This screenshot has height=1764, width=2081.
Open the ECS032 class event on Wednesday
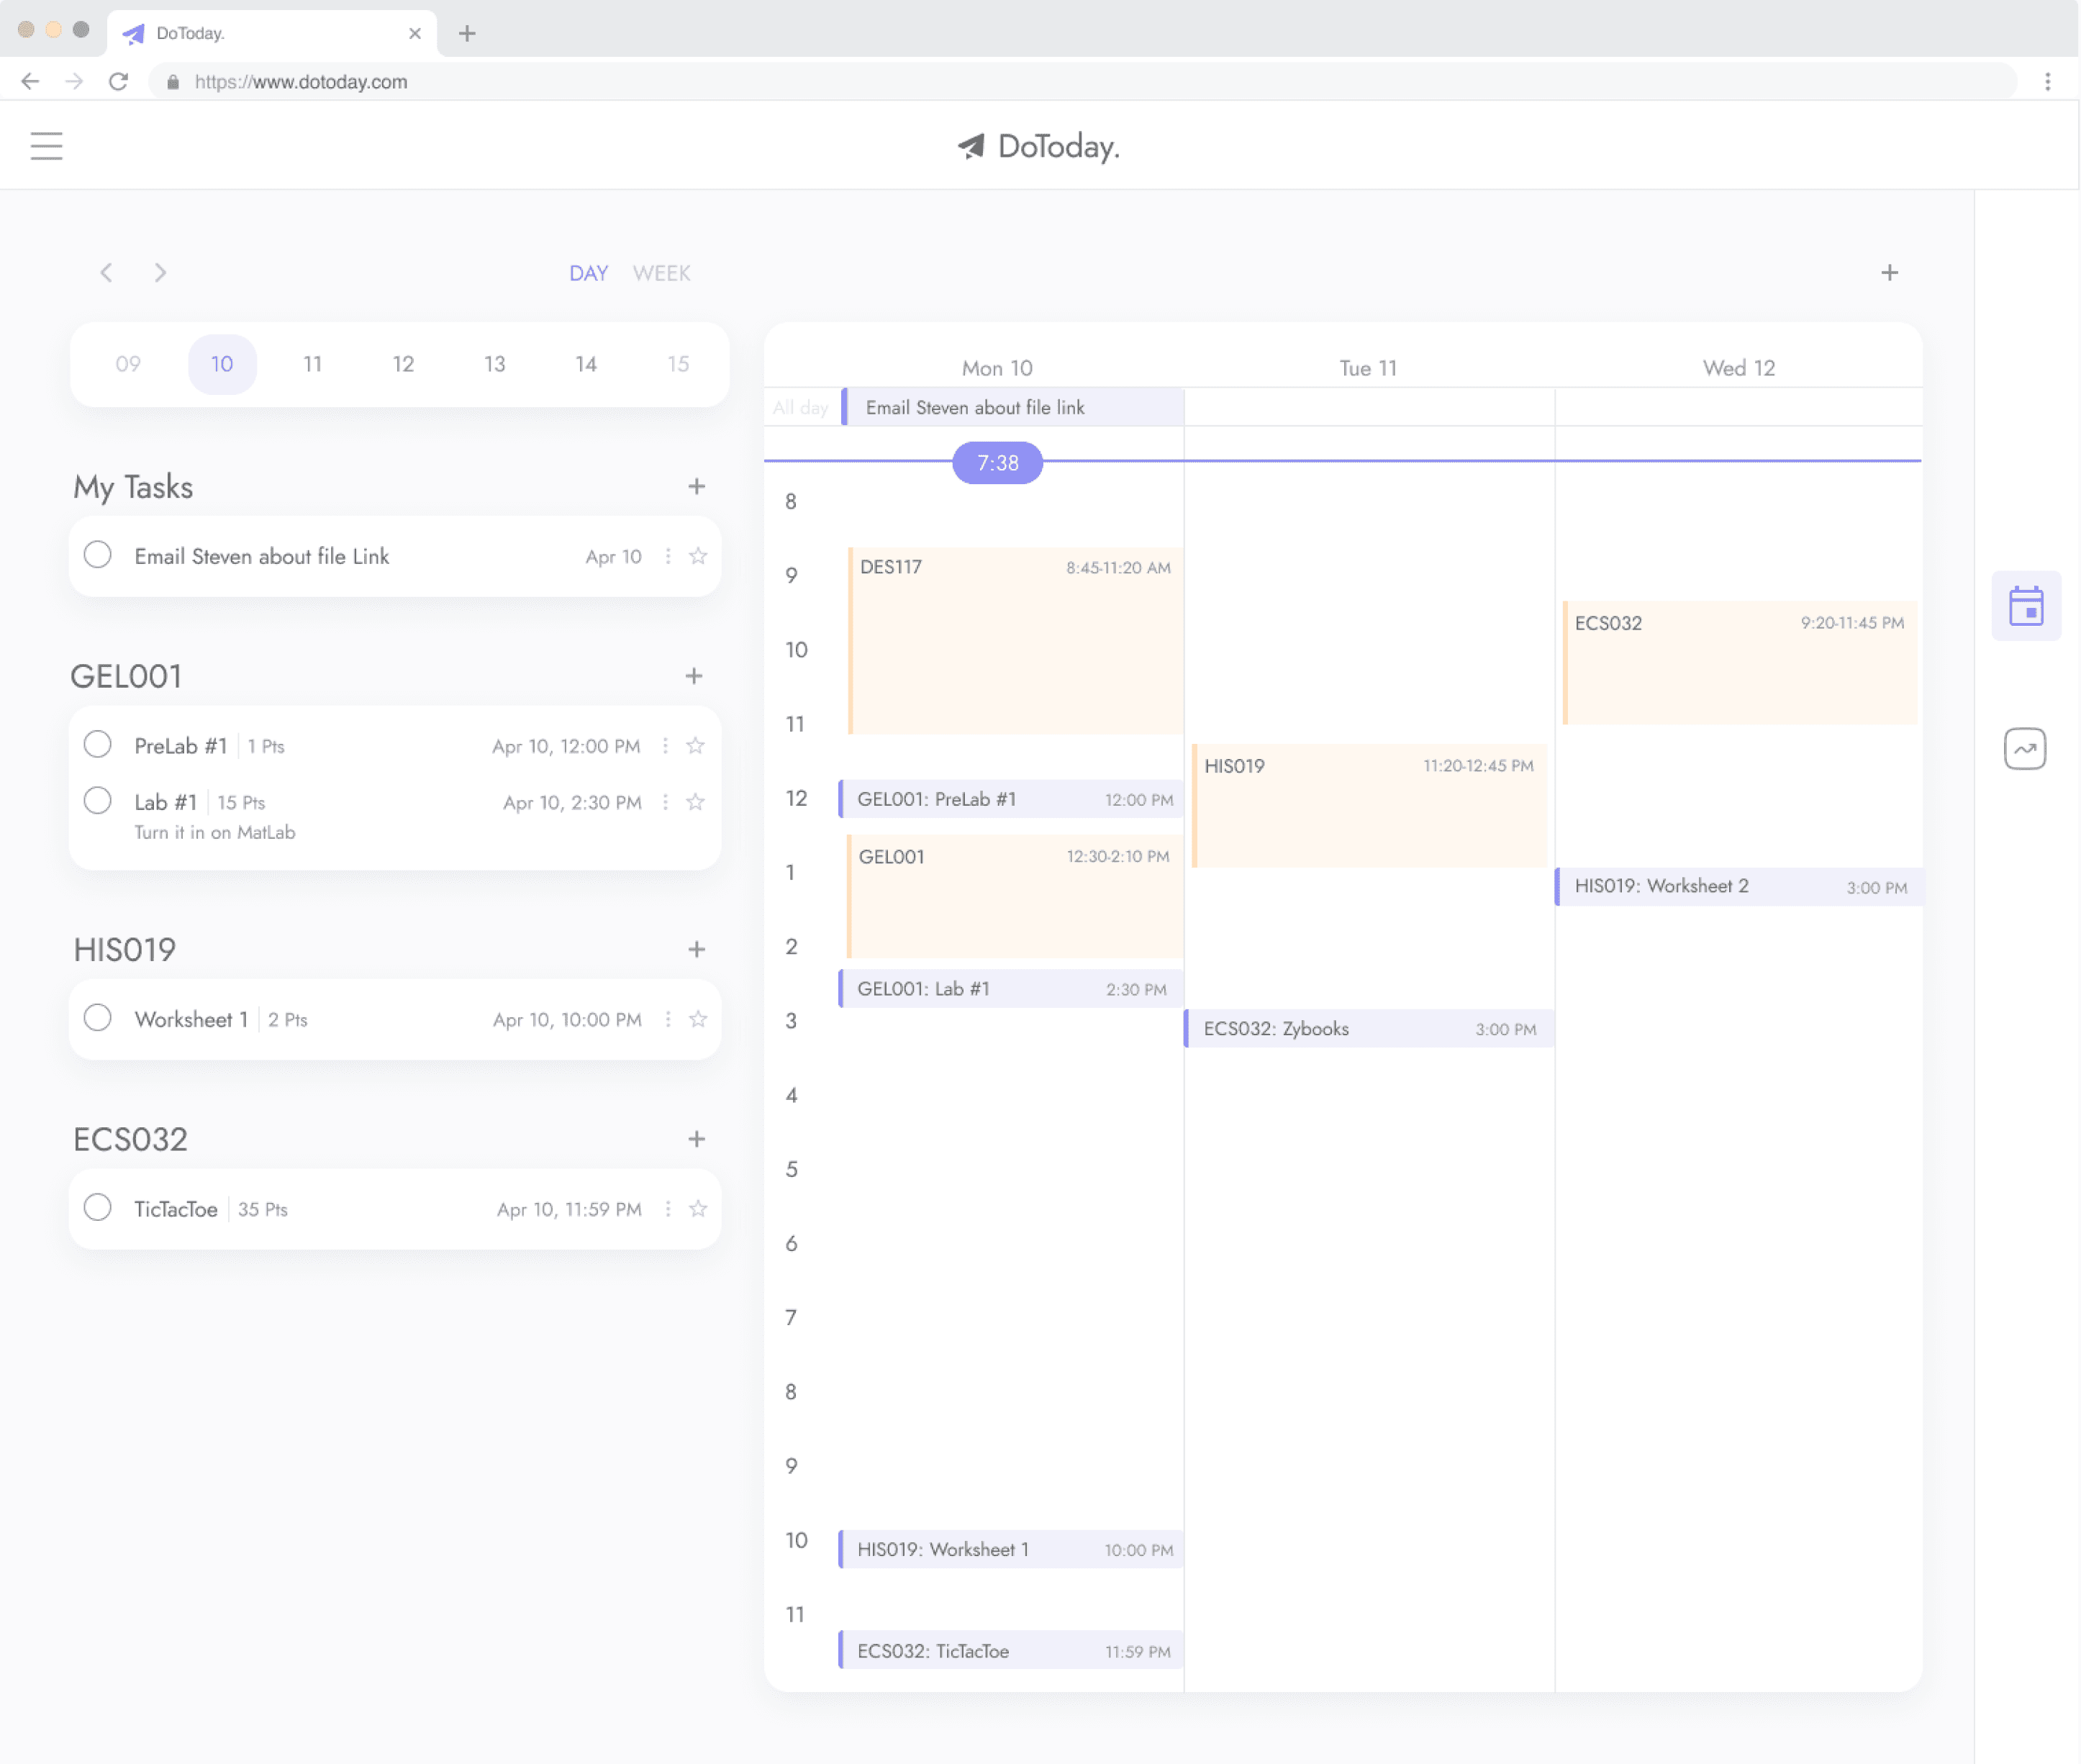[1739, 662]
